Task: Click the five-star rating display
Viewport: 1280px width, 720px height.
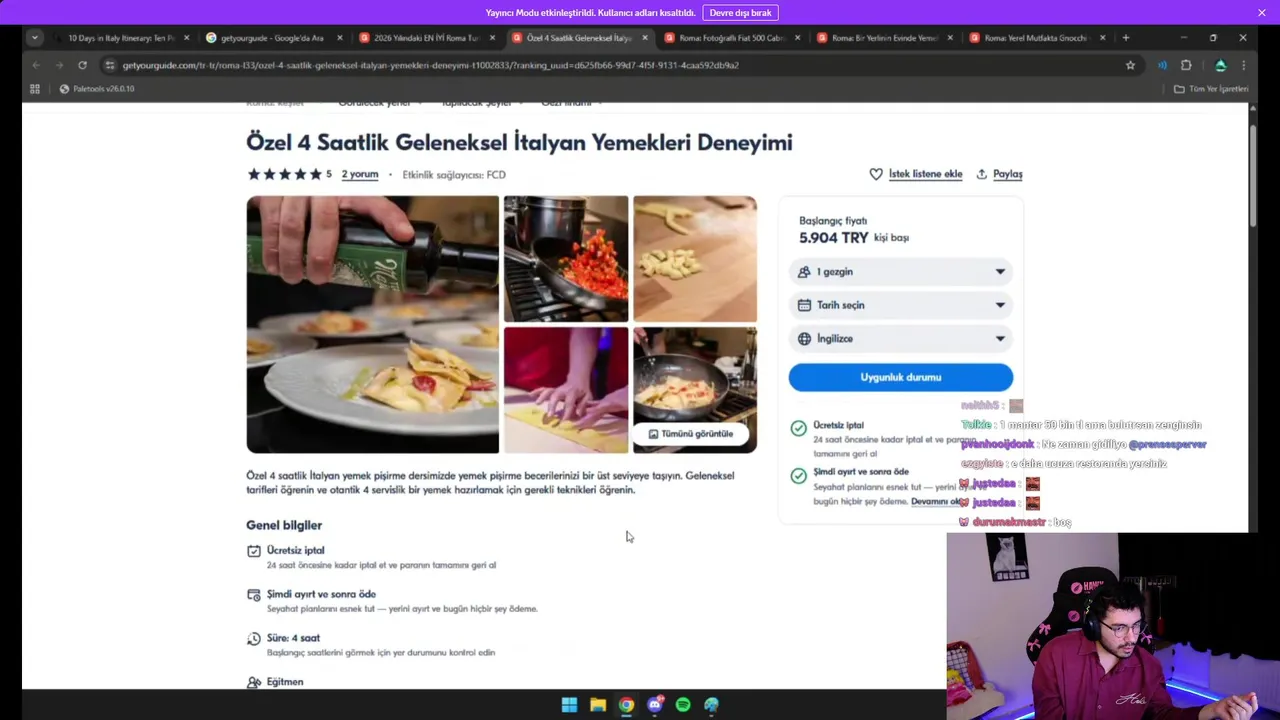Action: click(x=285, y=174)
